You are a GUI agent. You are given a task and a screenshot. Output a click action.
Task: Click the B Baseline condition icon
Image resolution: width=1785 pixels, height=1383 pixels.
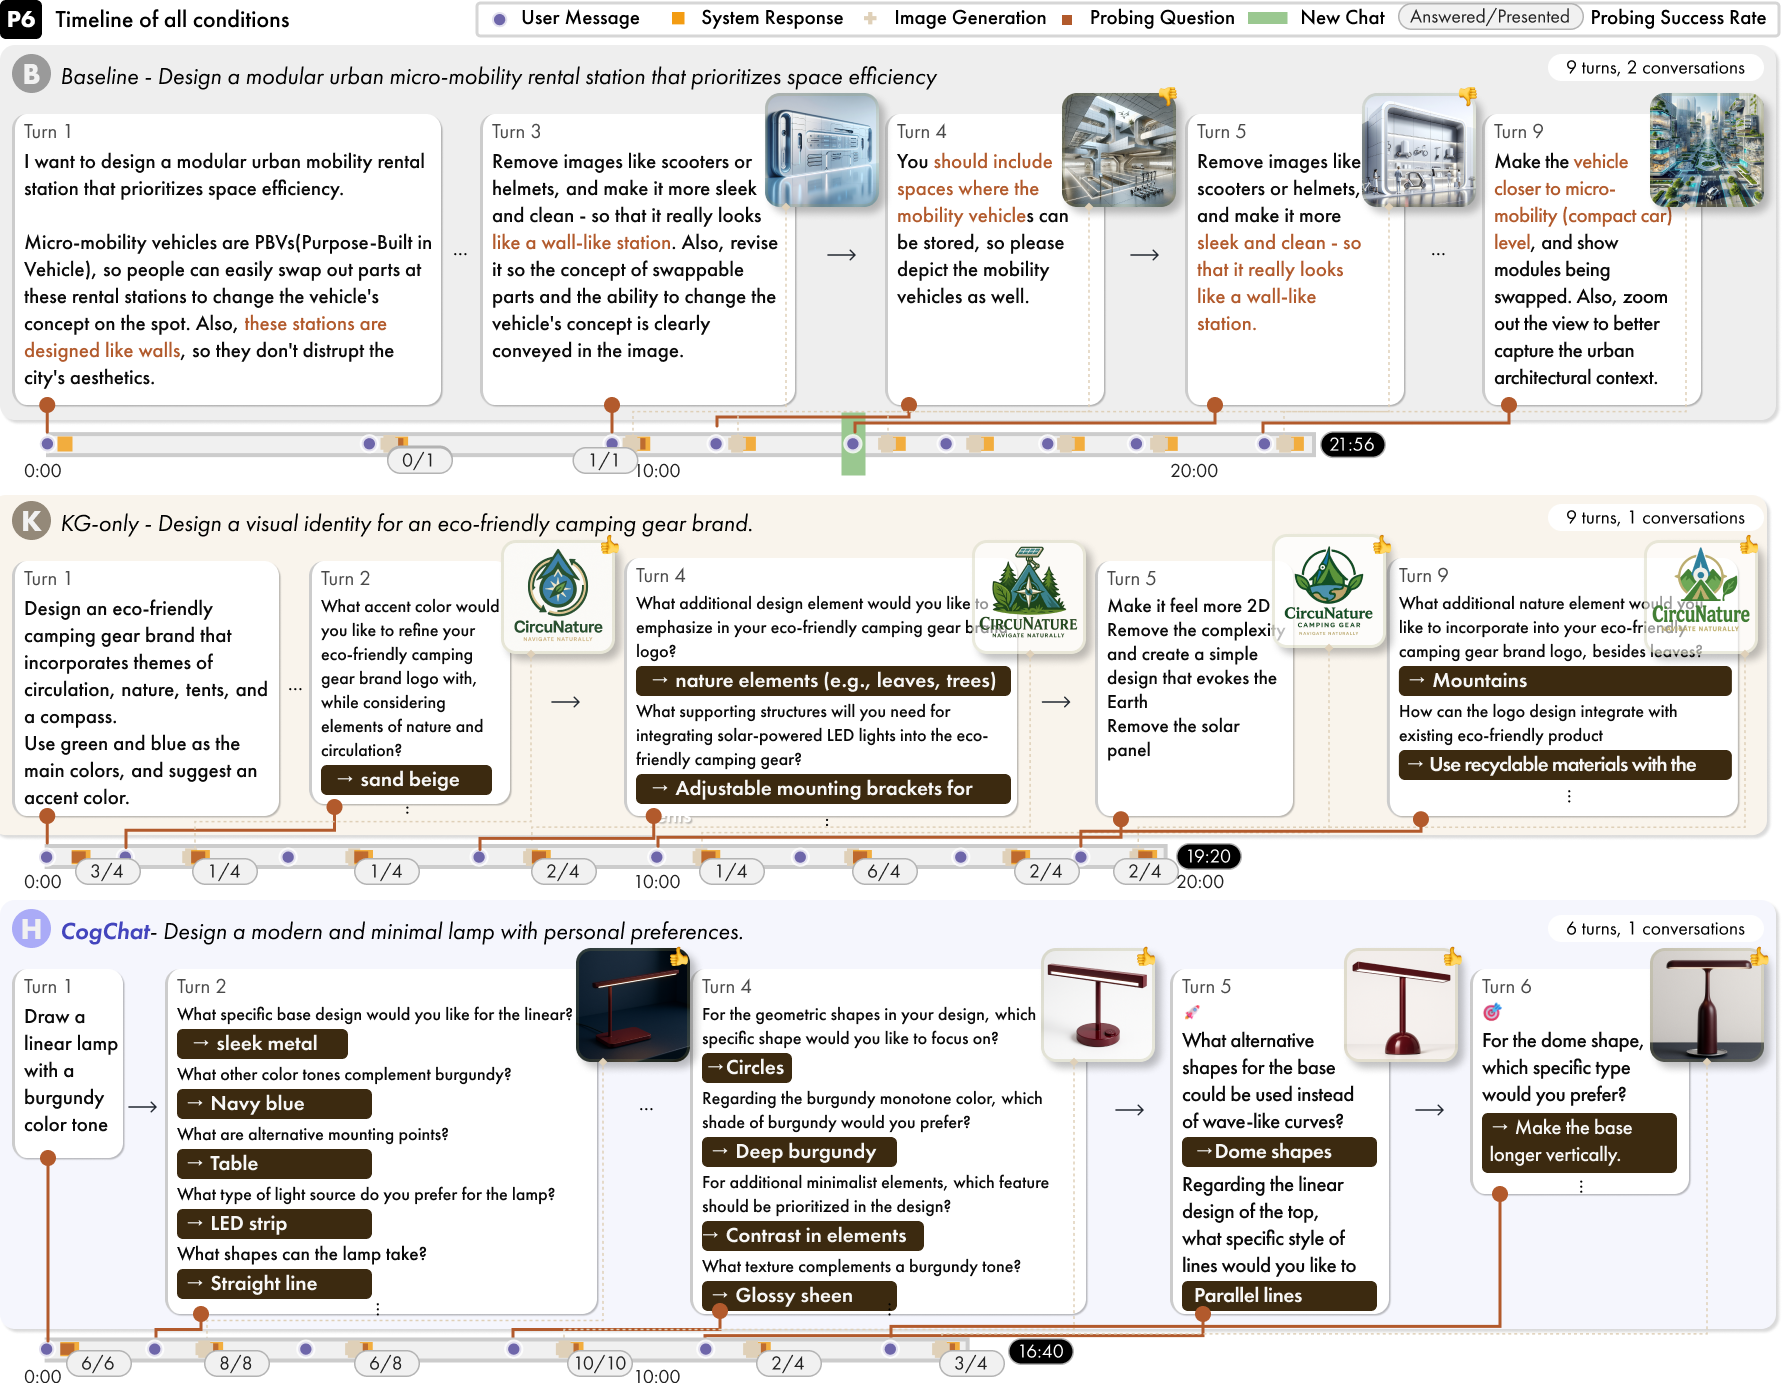click(x=31, y=75)
